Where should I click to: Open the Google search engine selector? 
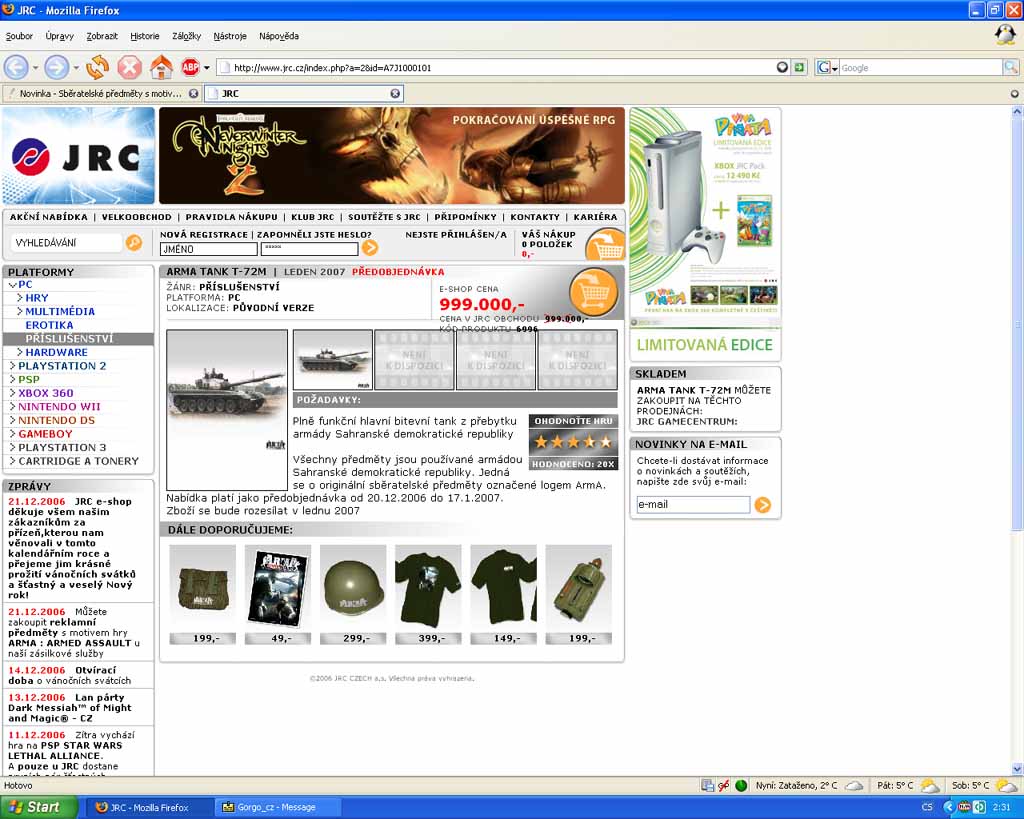pyautogui.click(x=827, y=67)
